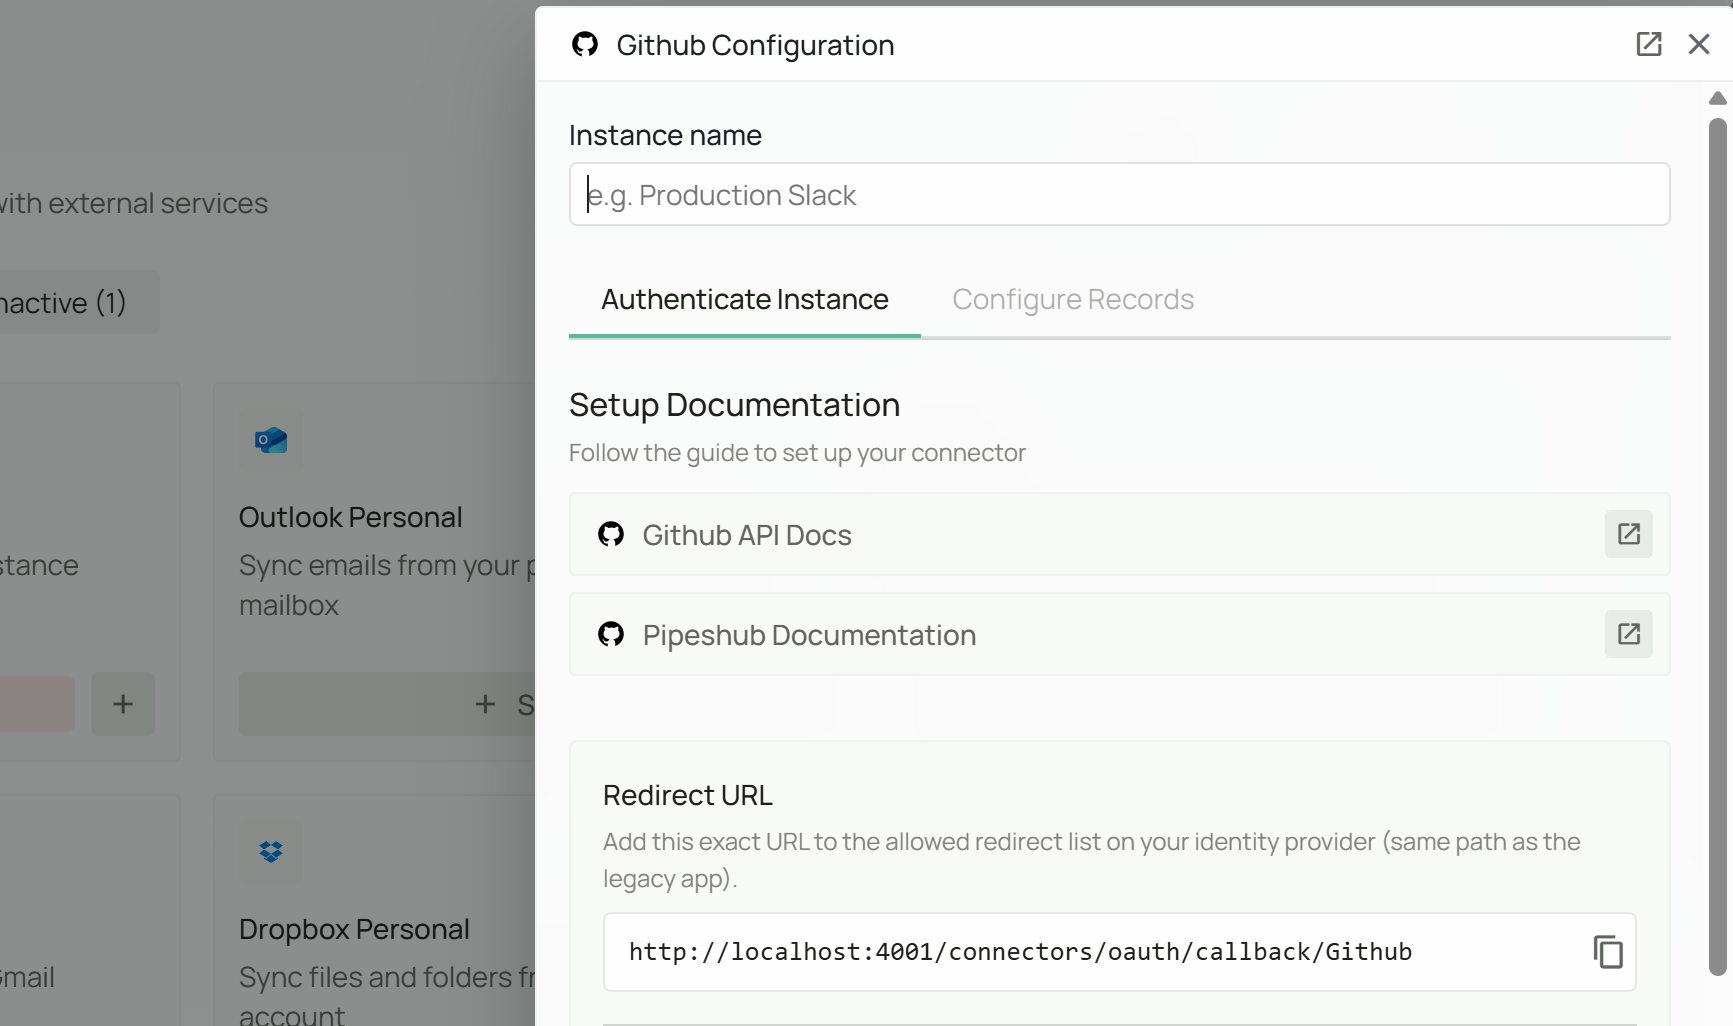Click the Dropbox Personal connector icon

tap(270, 852)
